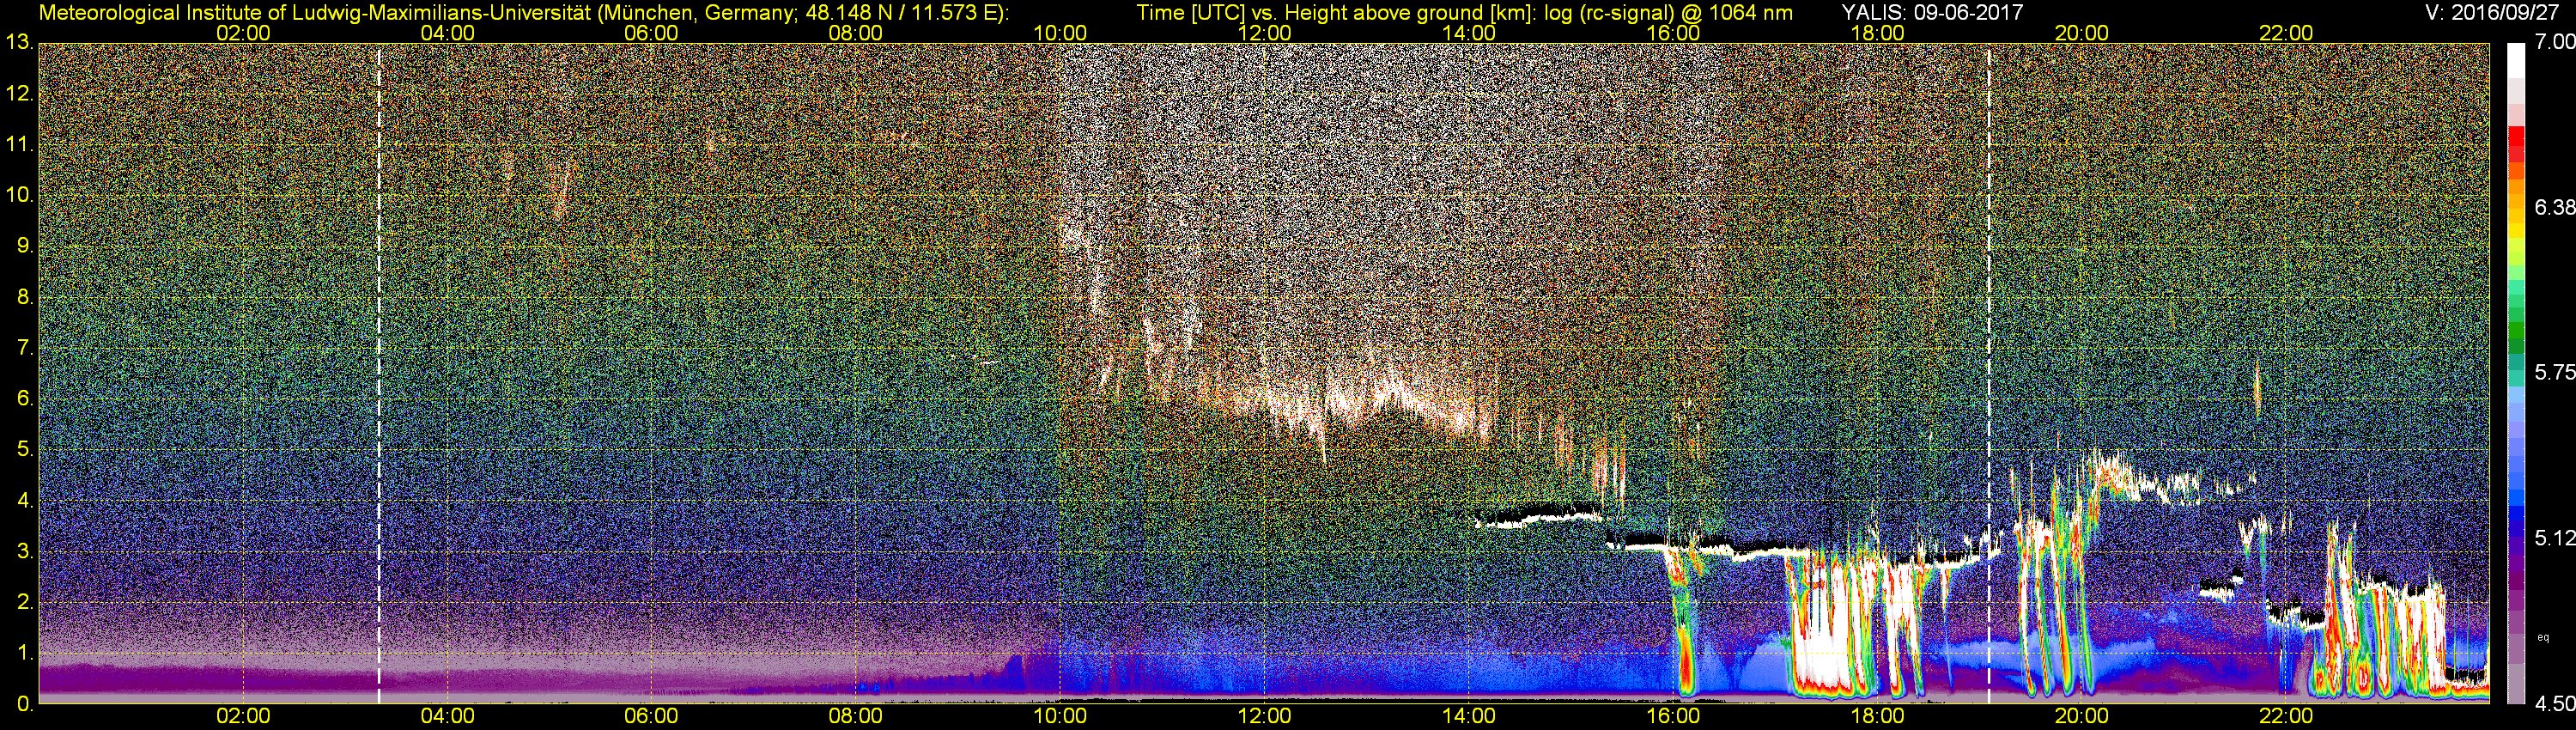Click the 10:00 label on the bottom time axis

click(1060, 716)
